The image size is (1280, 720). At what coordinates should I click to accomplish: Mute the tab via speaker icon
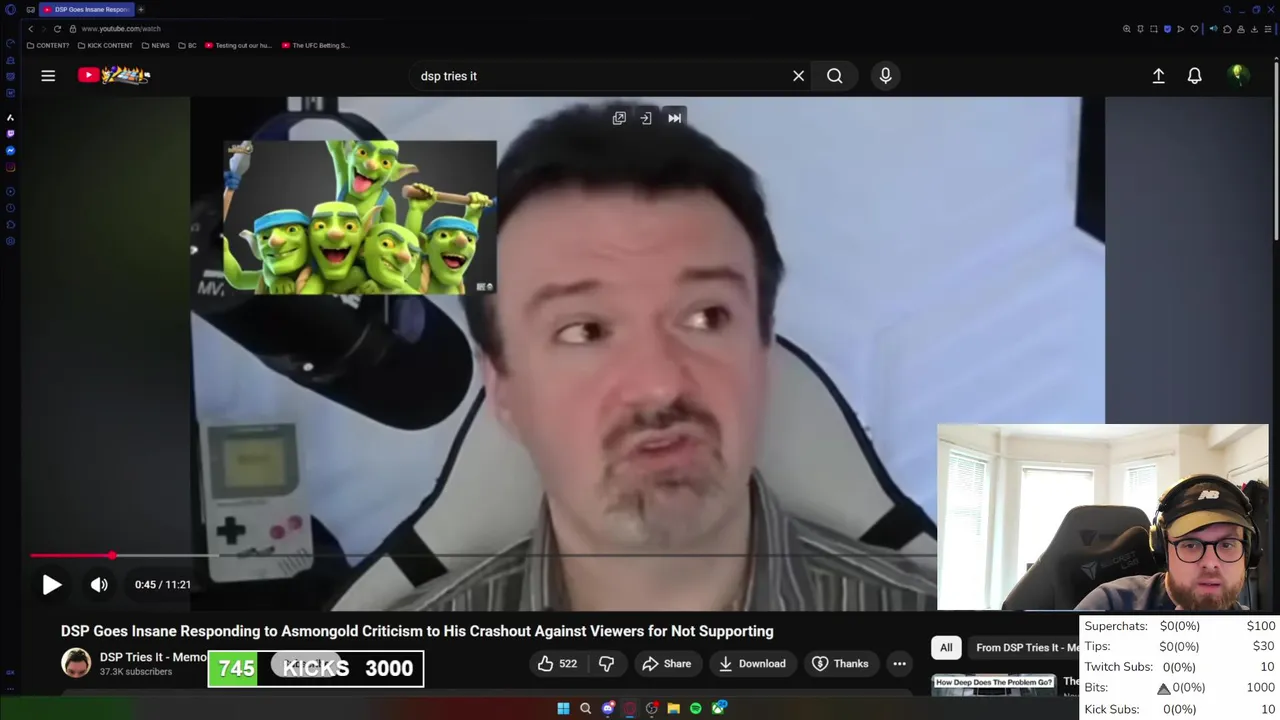point(1213,29)
